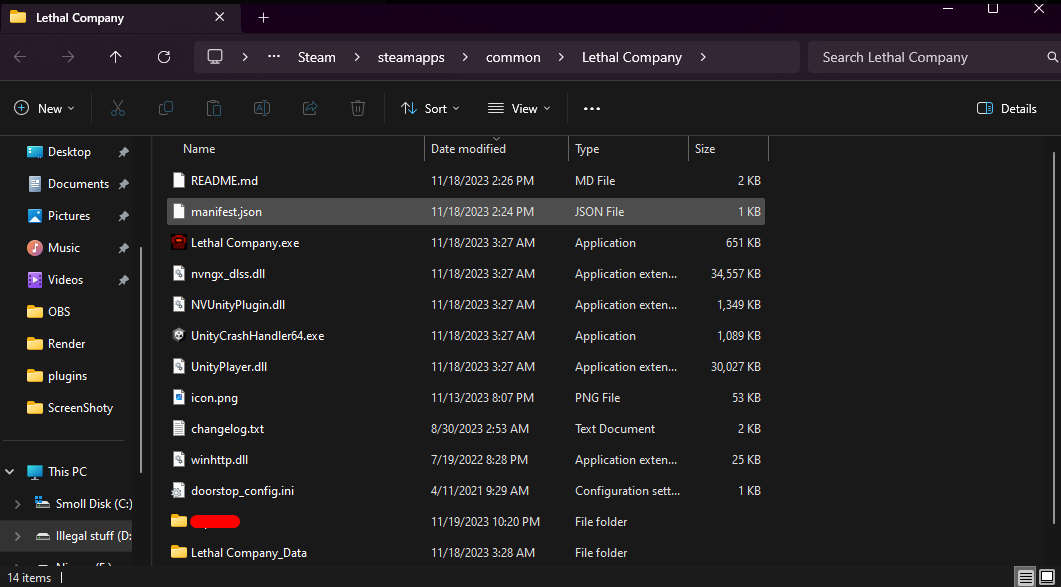Select the Lethal Company.exe file
Screen dimensions: 1061x587
point(245,243)
